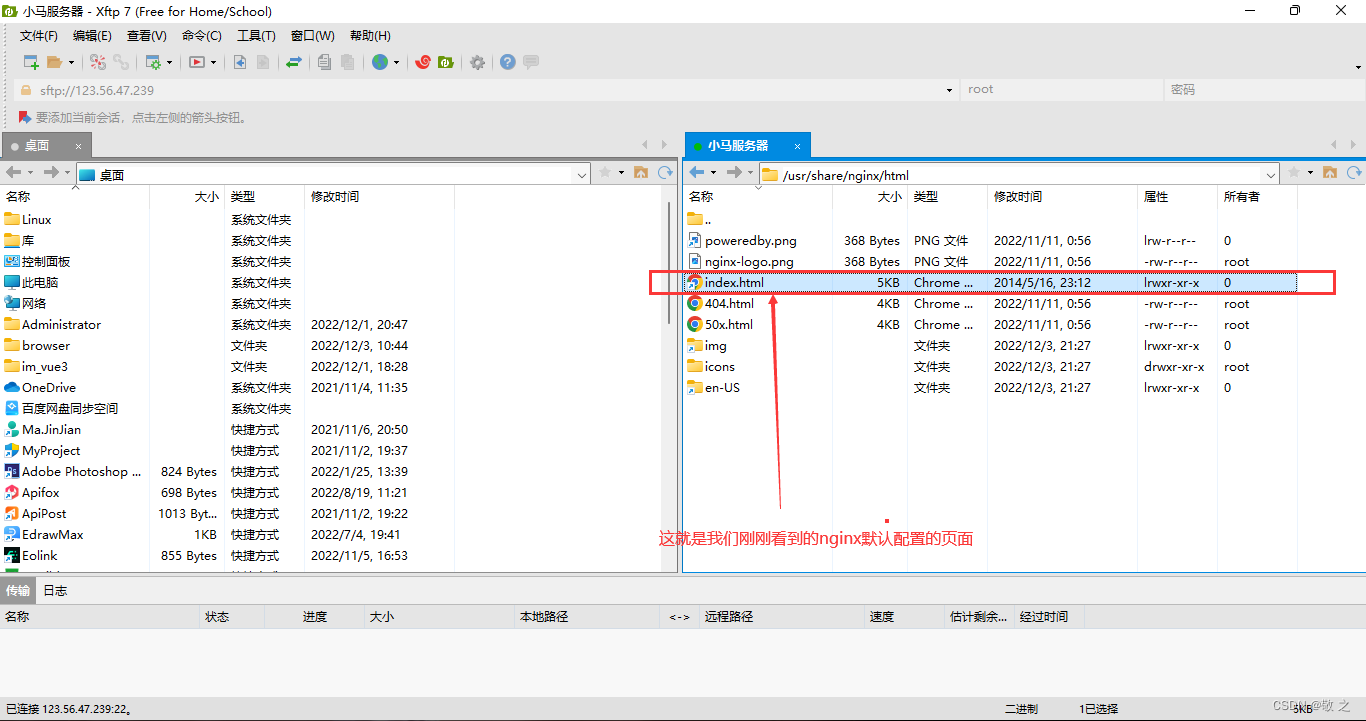The image size is (1366, 721).
Task: Sort remote files by 属性 column
Action: point(1177,197)
